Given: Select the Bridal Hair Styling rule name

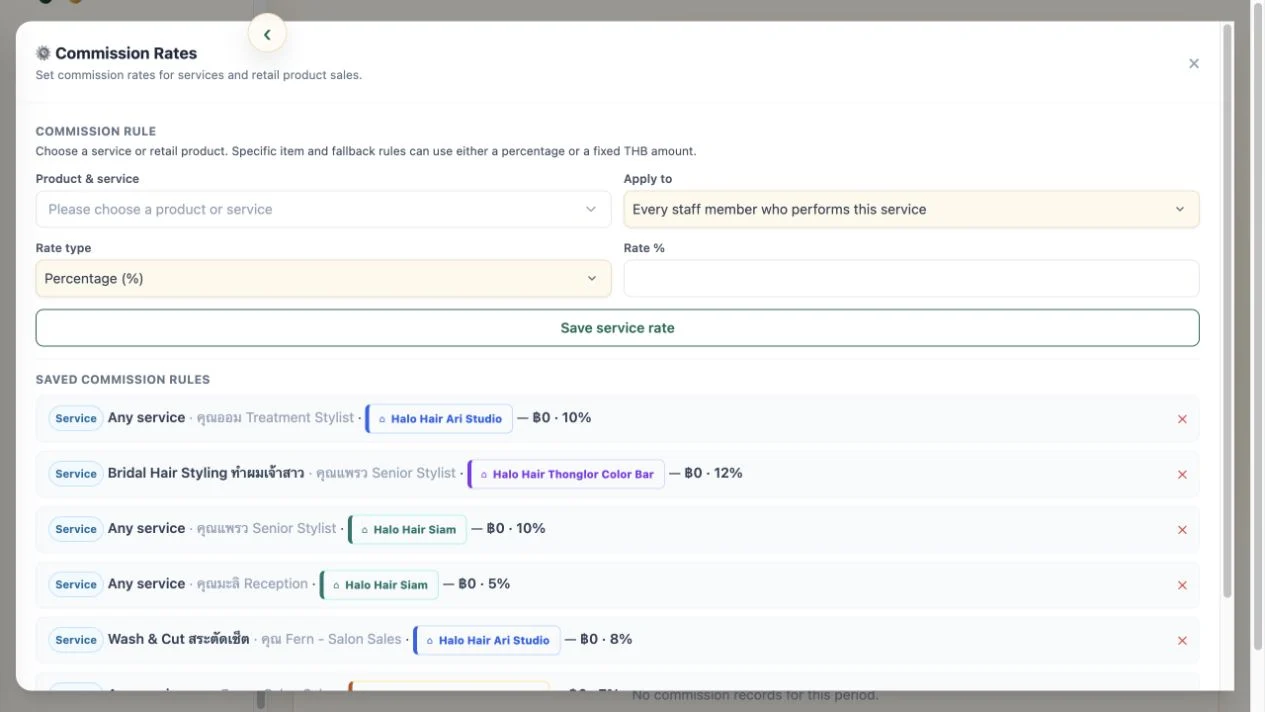Looking at the screenshot, I should (206, 473).
